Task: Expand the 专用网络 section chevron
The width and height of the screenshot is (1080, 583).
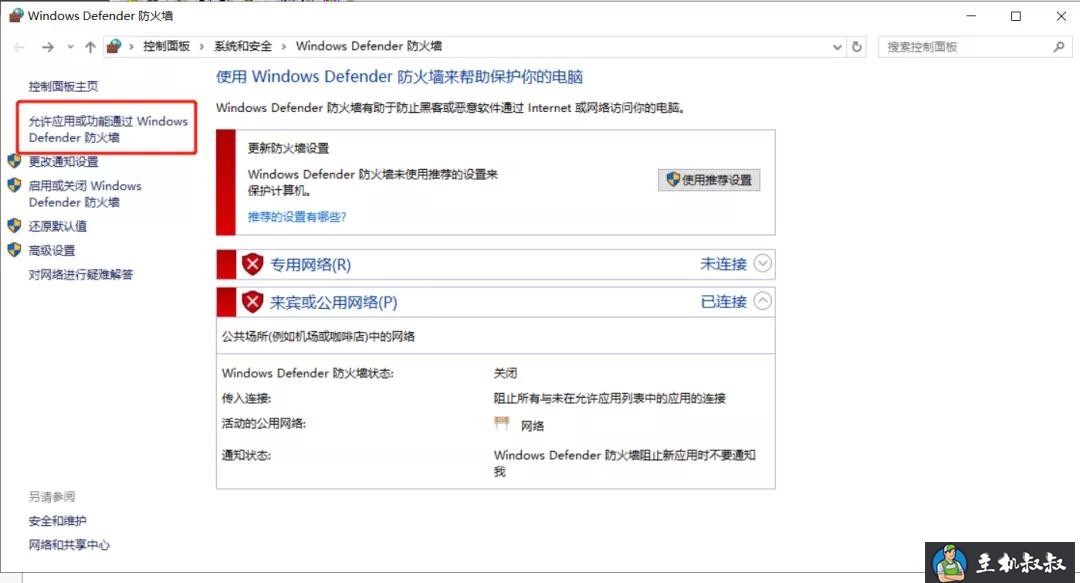Action: pyautogui.click(x=762, y=263)
